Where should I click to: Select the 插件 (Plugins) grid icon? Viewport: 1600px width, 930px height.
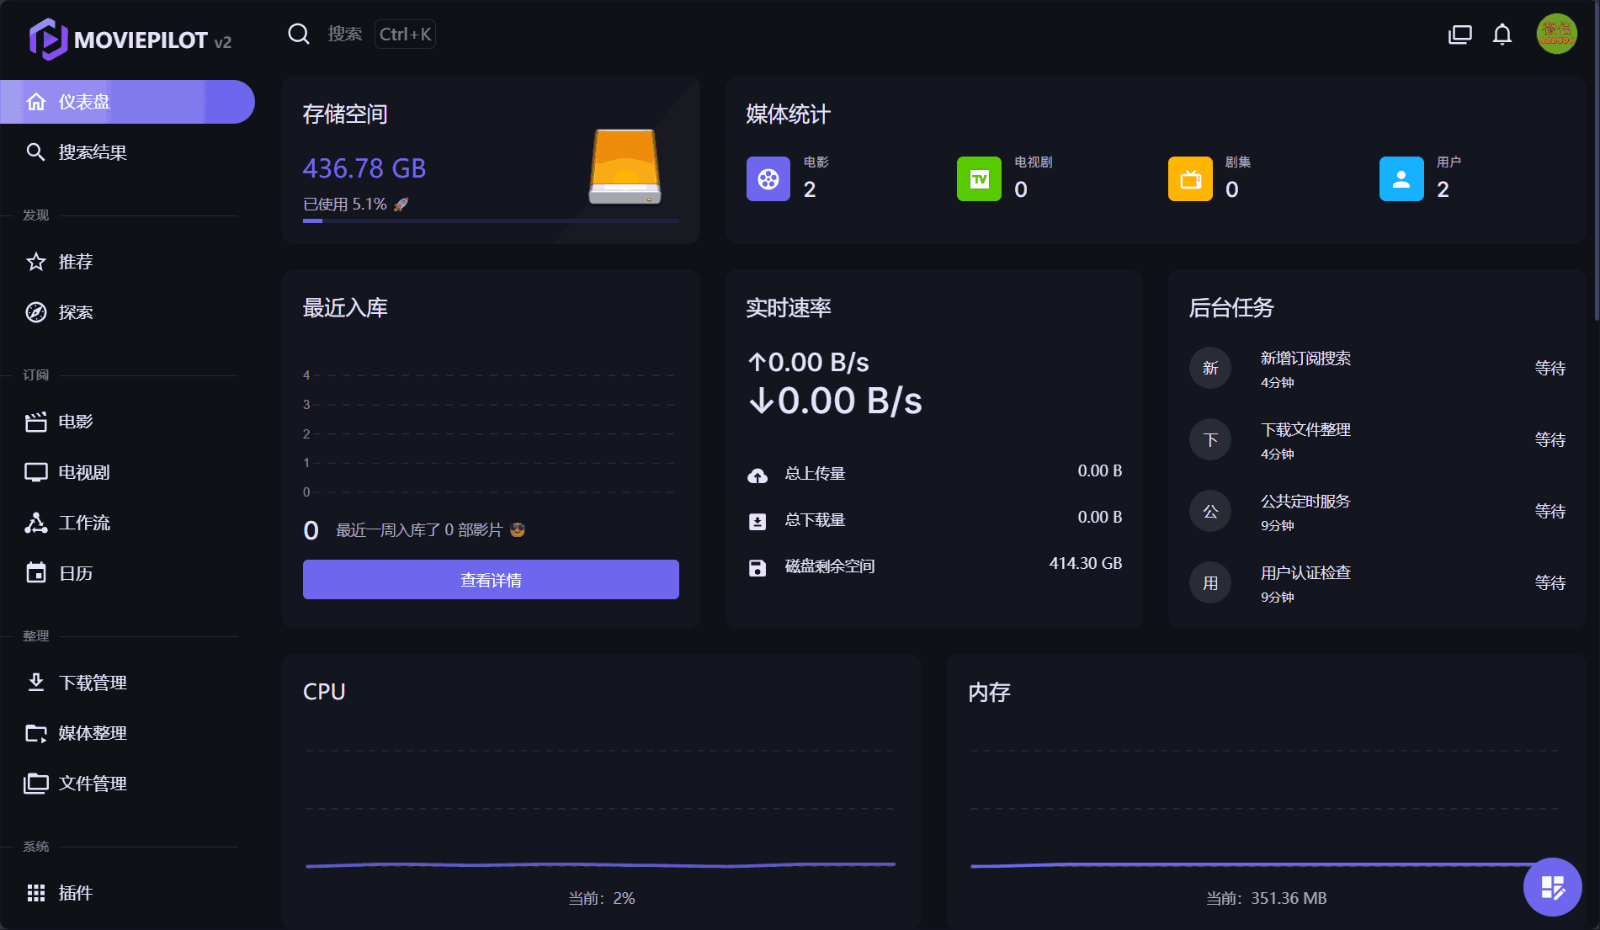(x=36, y=892)
